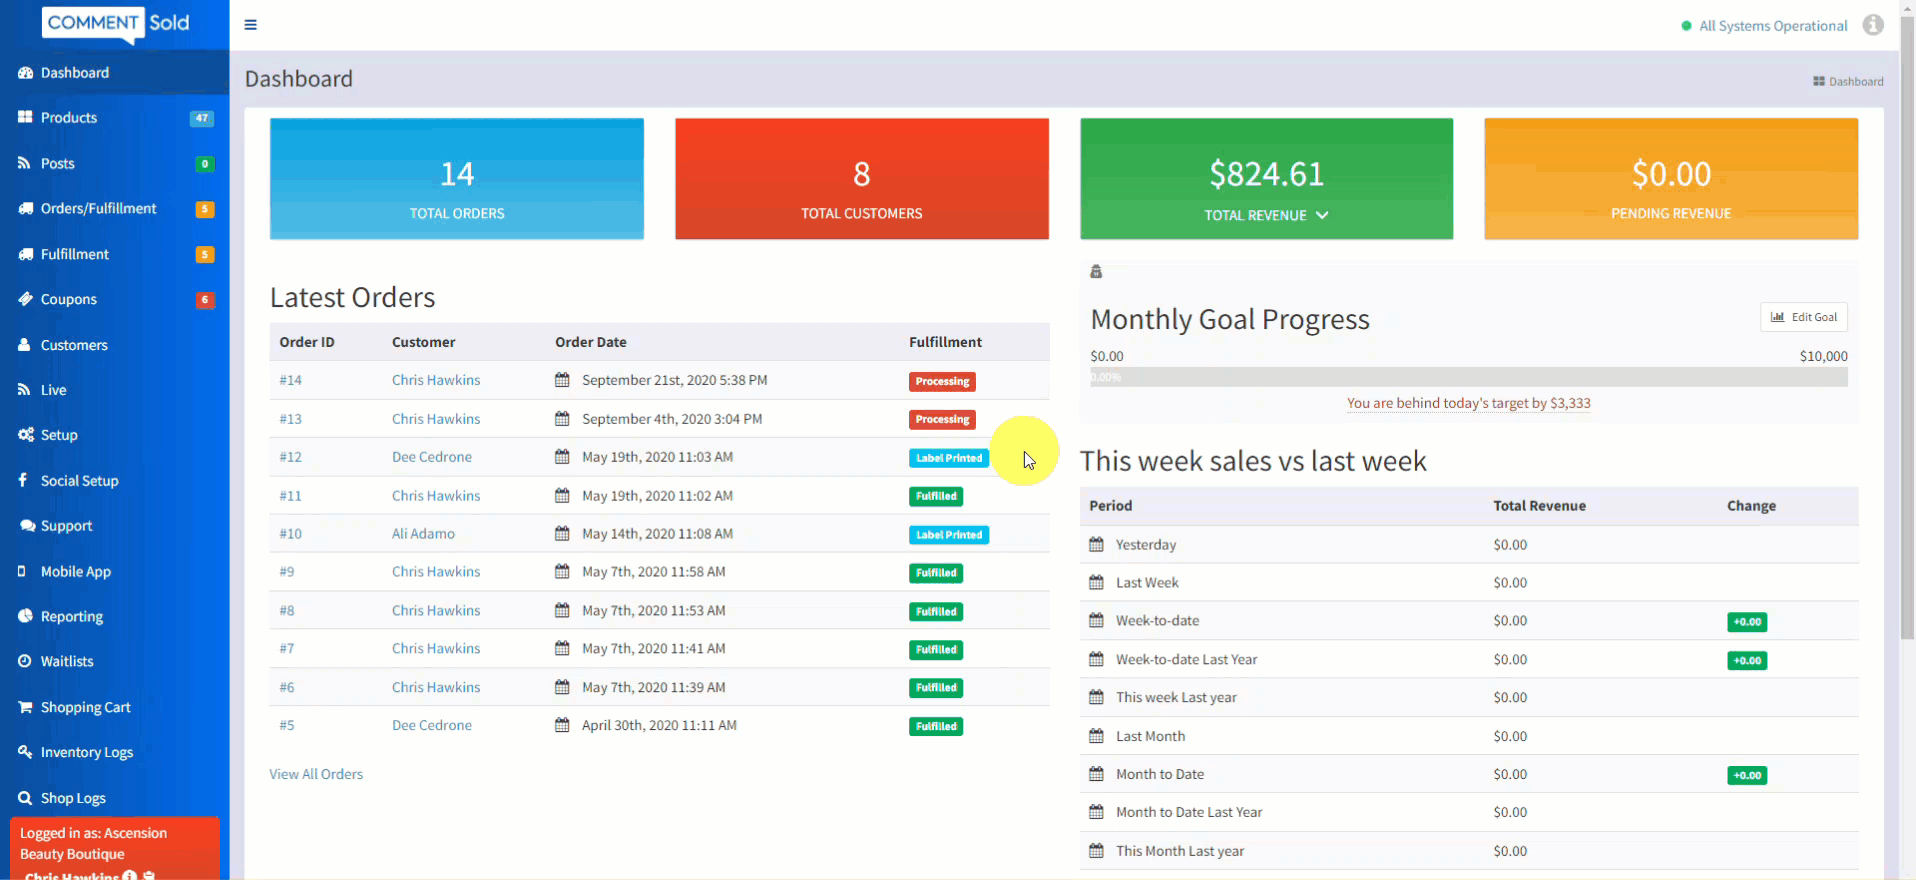Click the lock icon above Monthly Goal Progress

1096,272
